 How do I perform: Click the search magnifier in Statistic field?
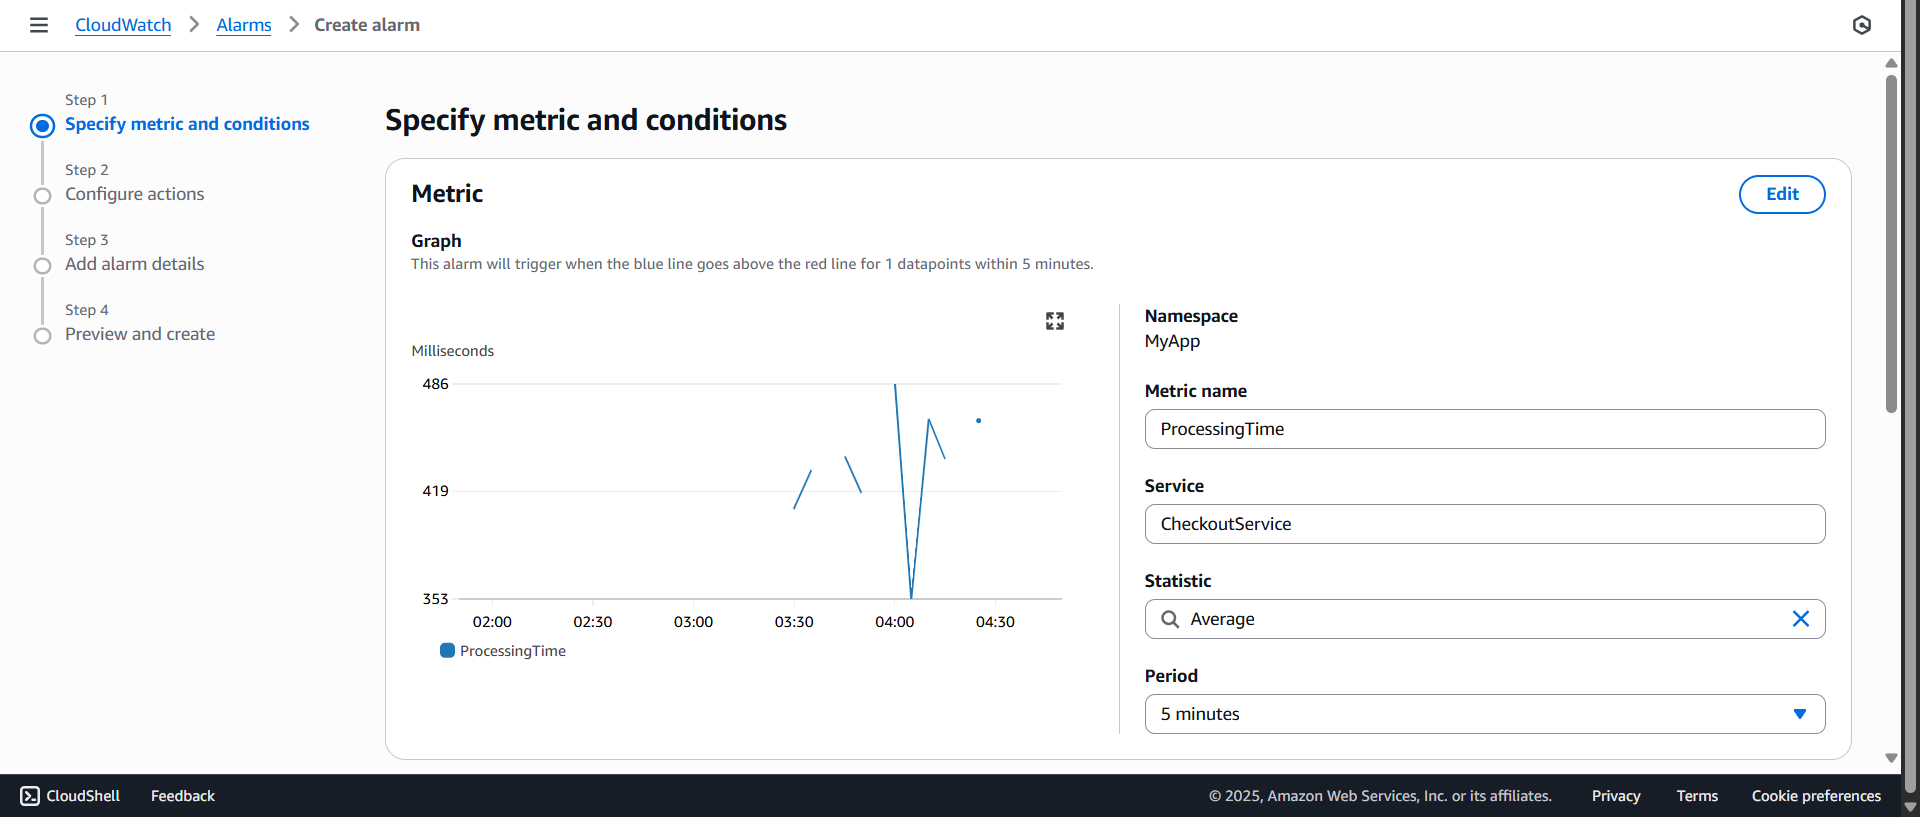1169,619
